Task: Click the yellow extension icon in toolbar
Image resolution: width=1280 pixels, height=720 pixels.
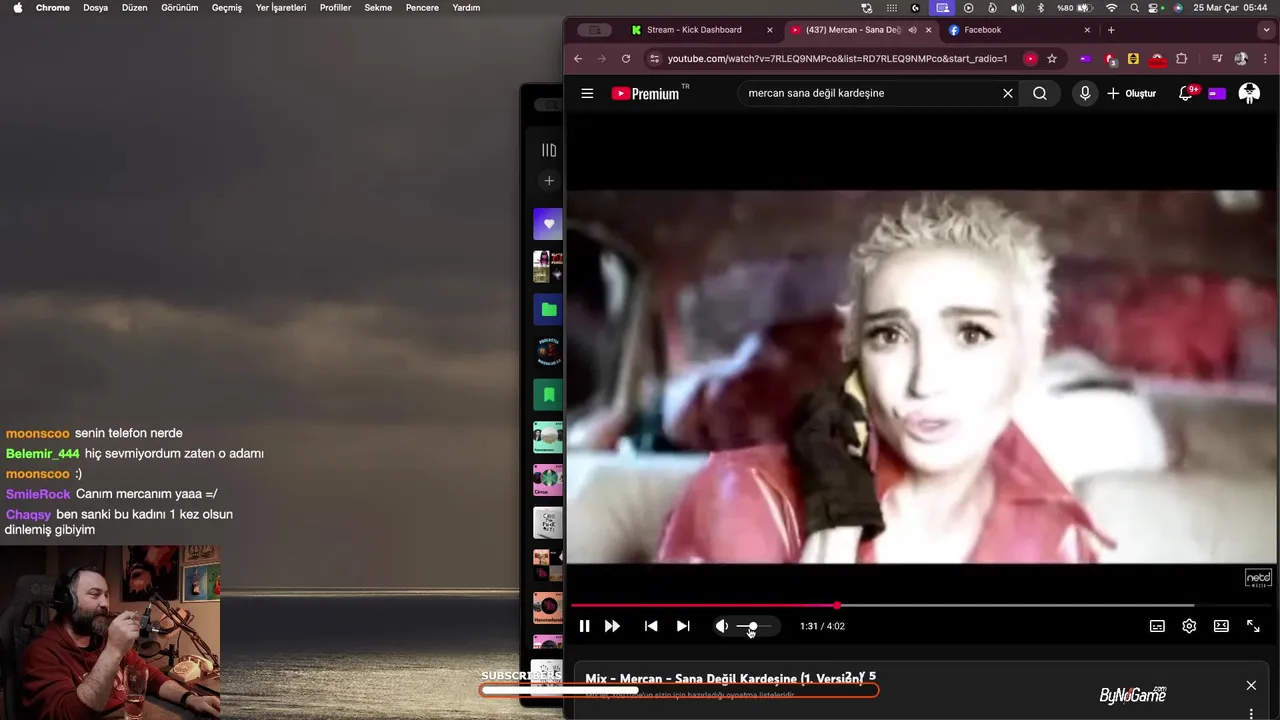Action: click(x=1133, y=59)
